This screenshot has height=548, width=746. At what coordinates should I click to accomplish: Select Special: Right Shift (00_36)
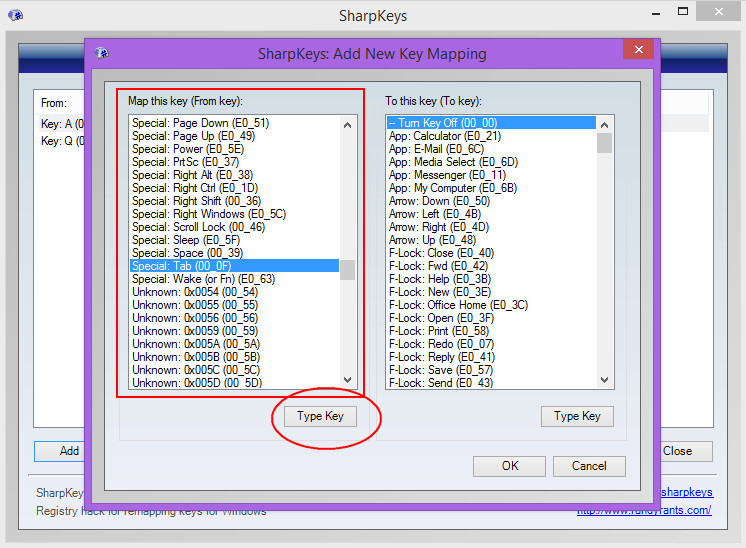234,201
